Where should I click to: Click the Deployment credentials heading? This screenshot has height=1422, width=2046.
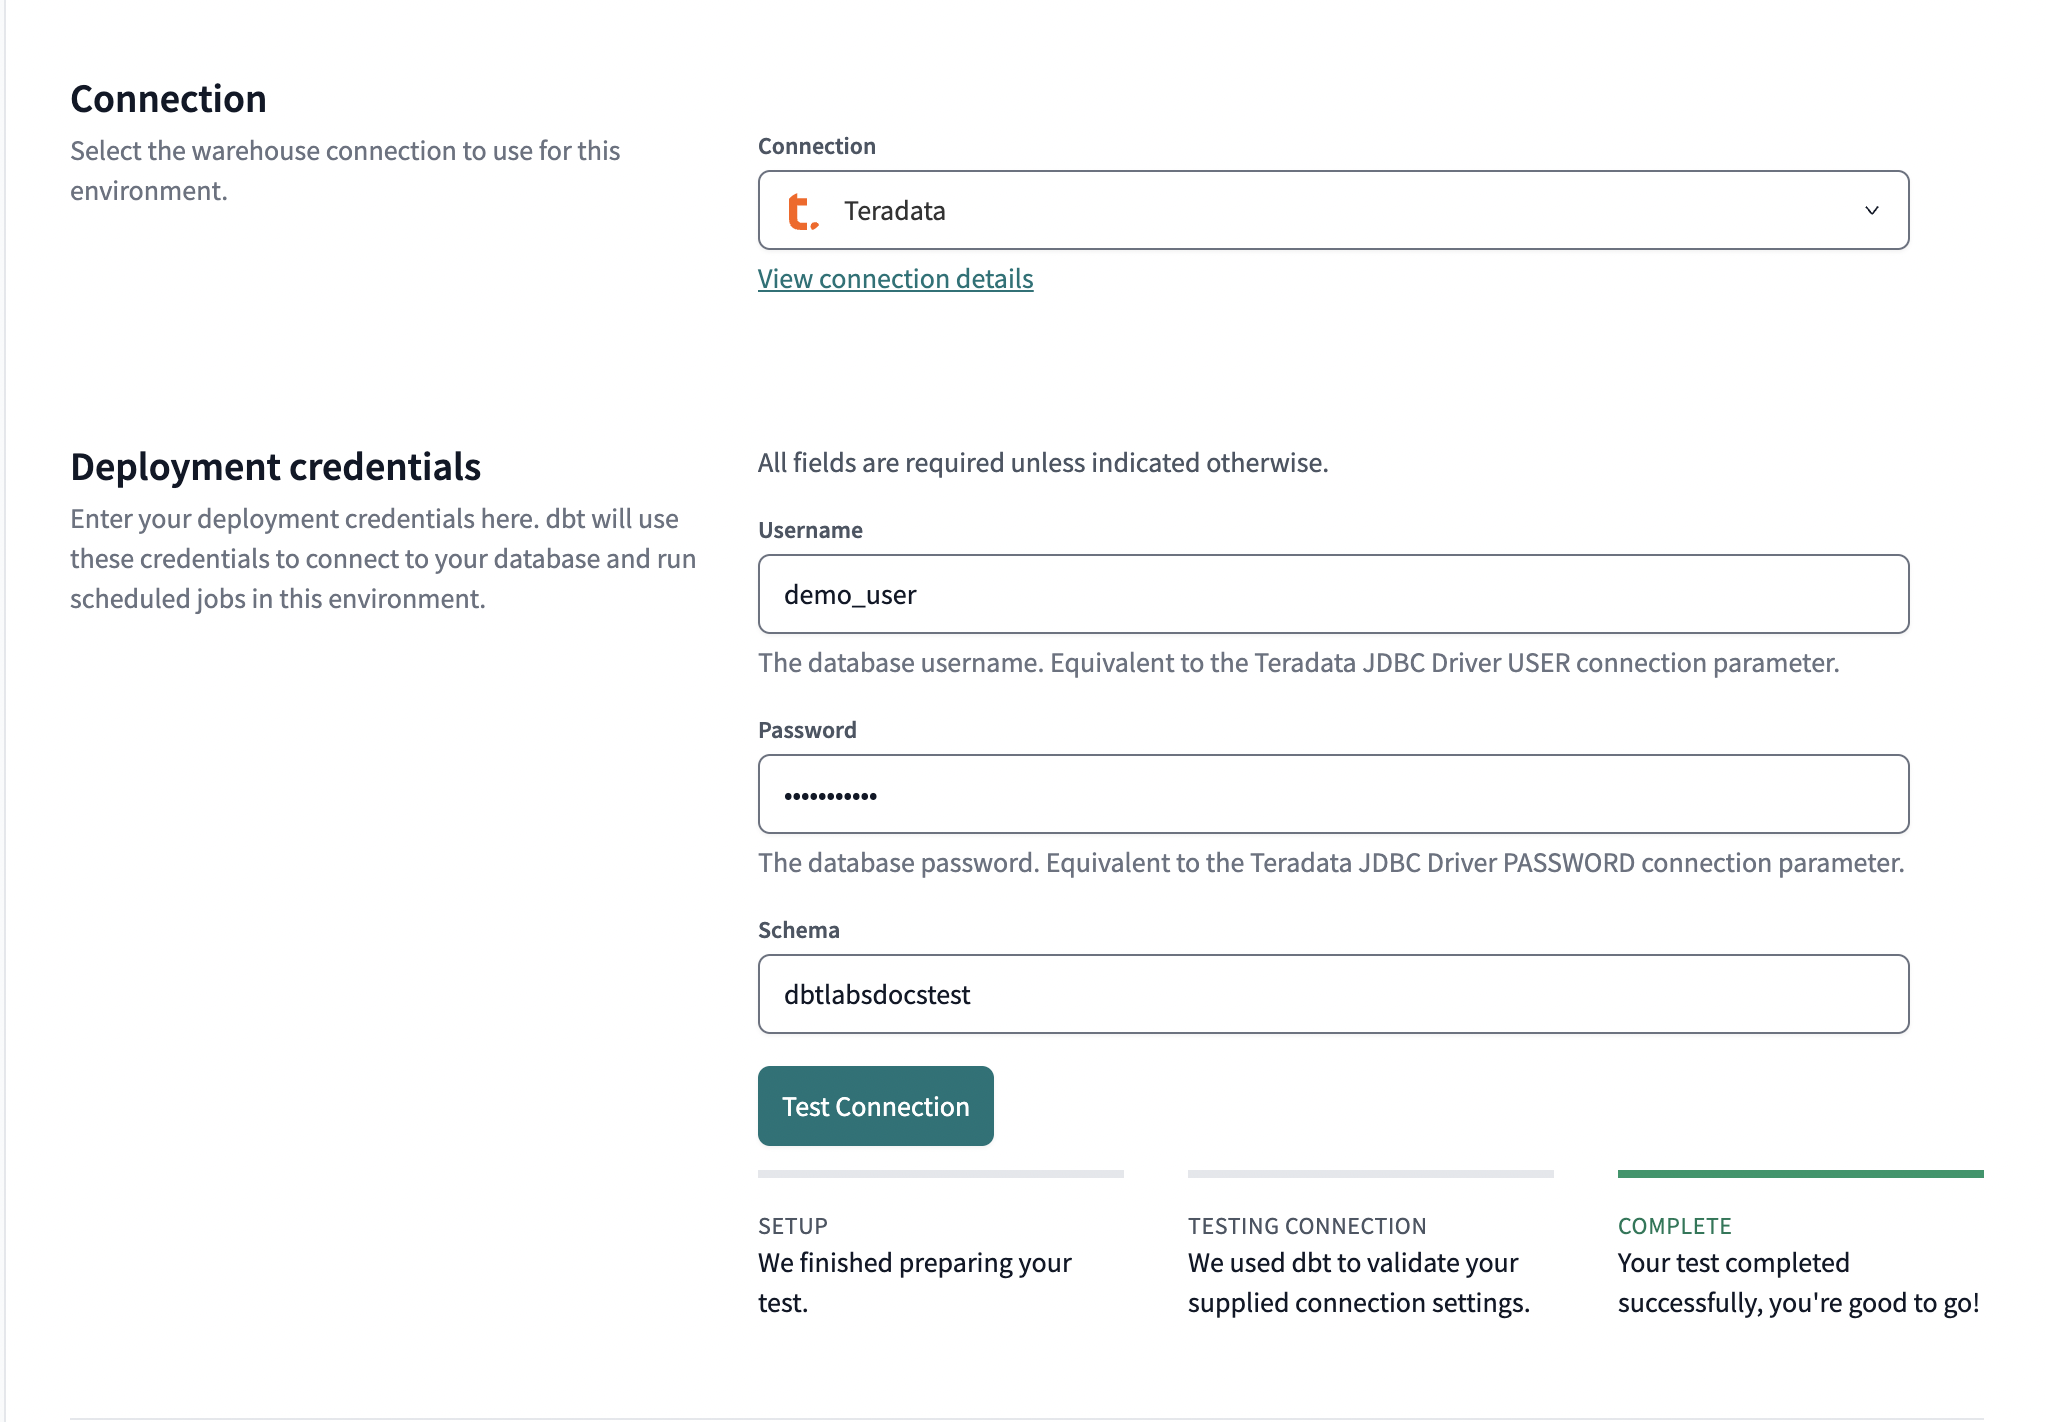coord(275,466)
